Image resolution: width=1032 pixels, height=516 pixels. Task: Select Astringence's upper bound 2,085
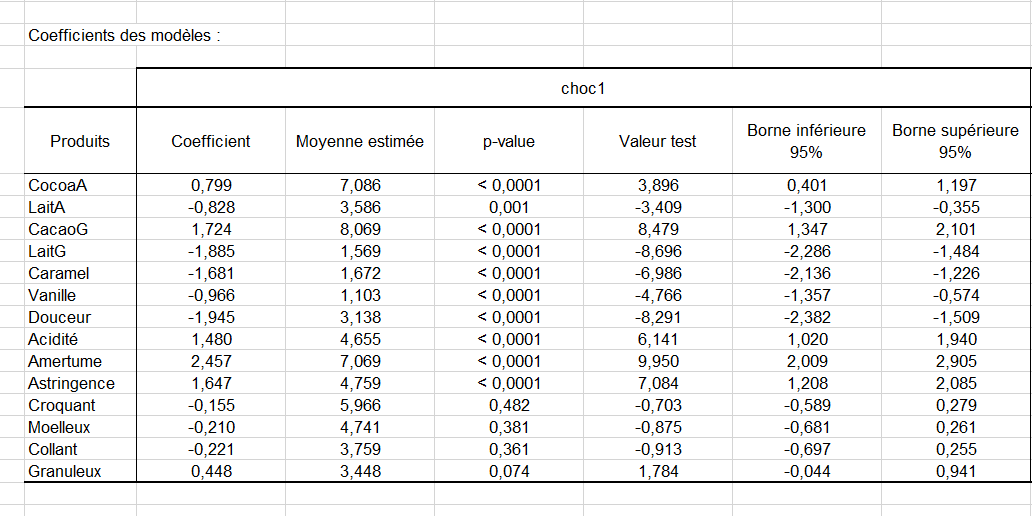[956, 383]
